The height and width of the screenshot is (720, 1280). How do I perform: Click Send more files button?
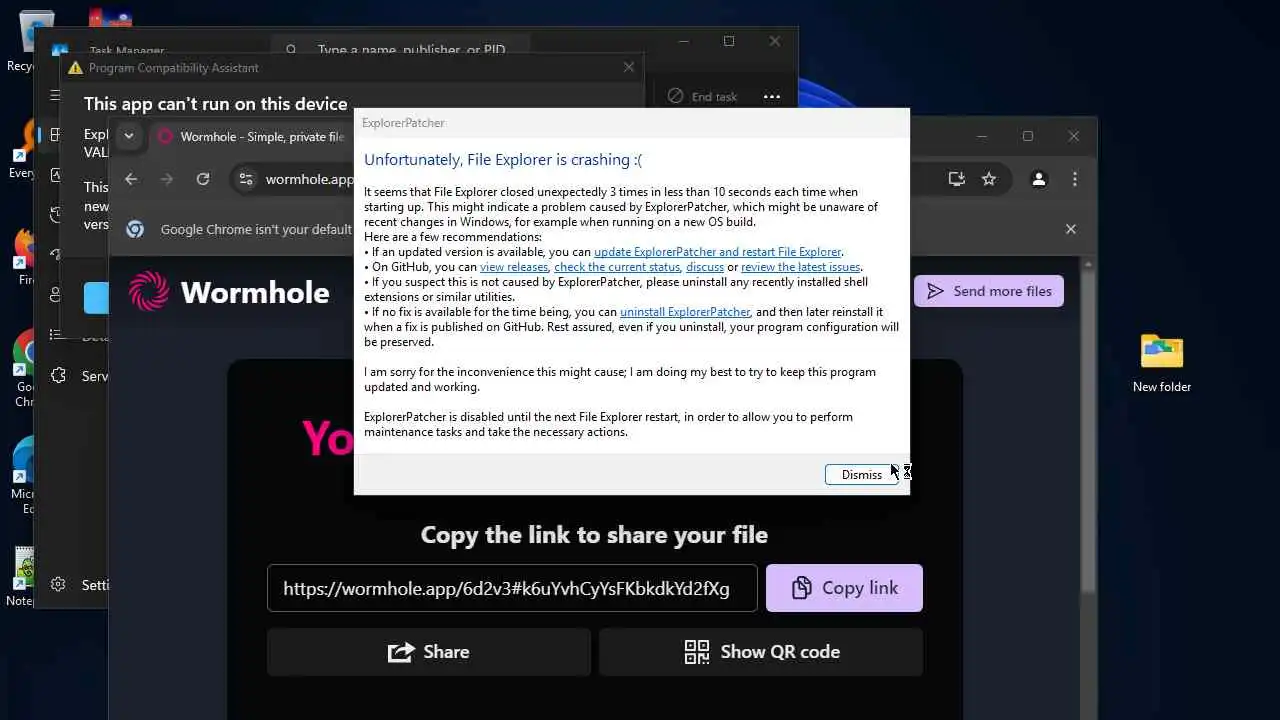point(989,291)
